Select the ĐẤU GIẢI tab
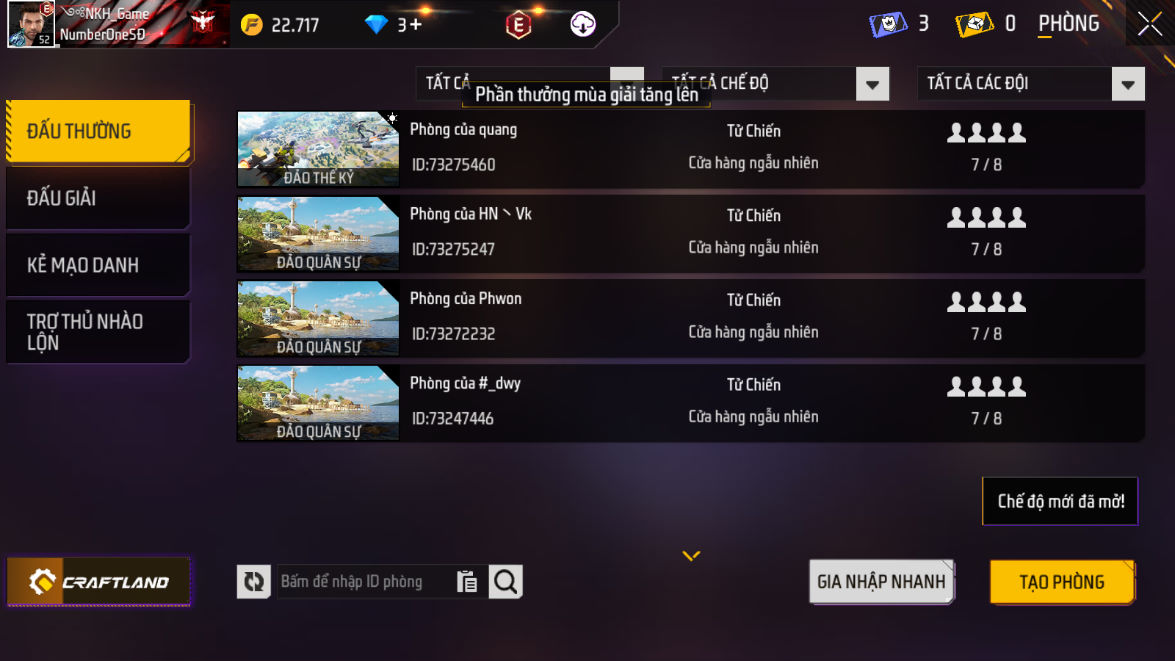Viewport: 1175px width, 661px height. pos(97,198)
